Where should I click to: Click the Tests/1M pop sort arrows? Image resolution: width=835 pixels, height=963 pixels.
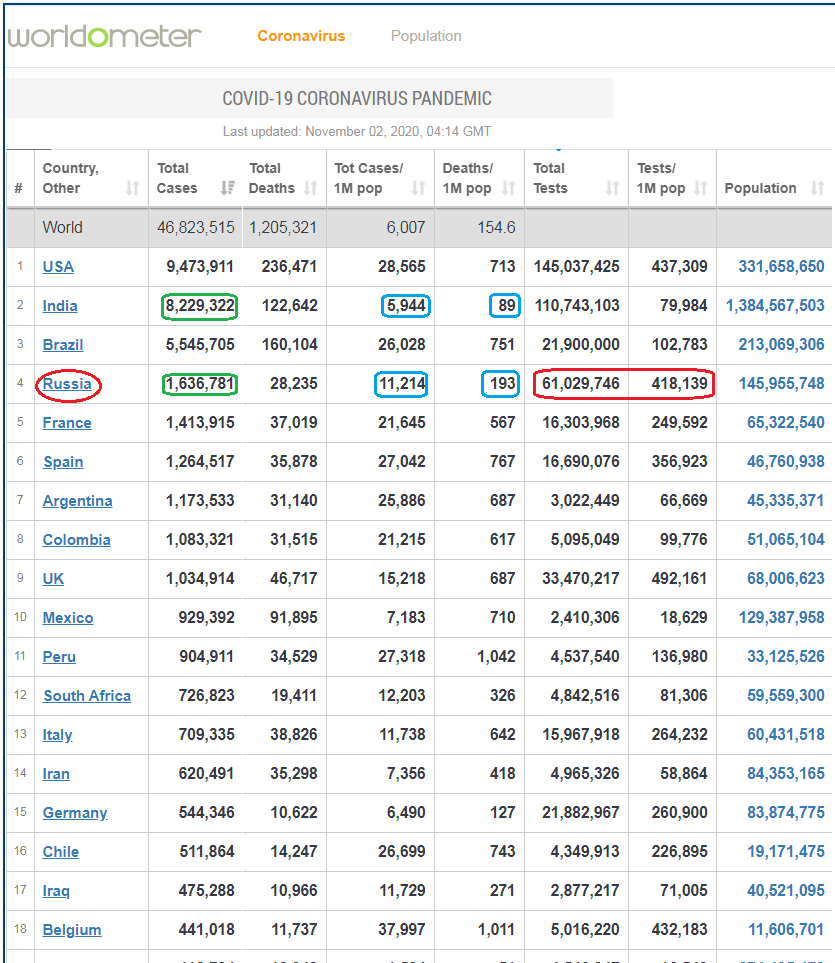(701, 188)
